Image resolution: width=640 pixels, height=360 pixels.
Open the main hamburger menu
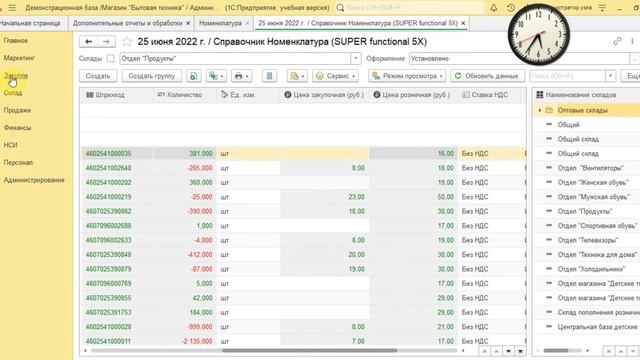[12, 8]
